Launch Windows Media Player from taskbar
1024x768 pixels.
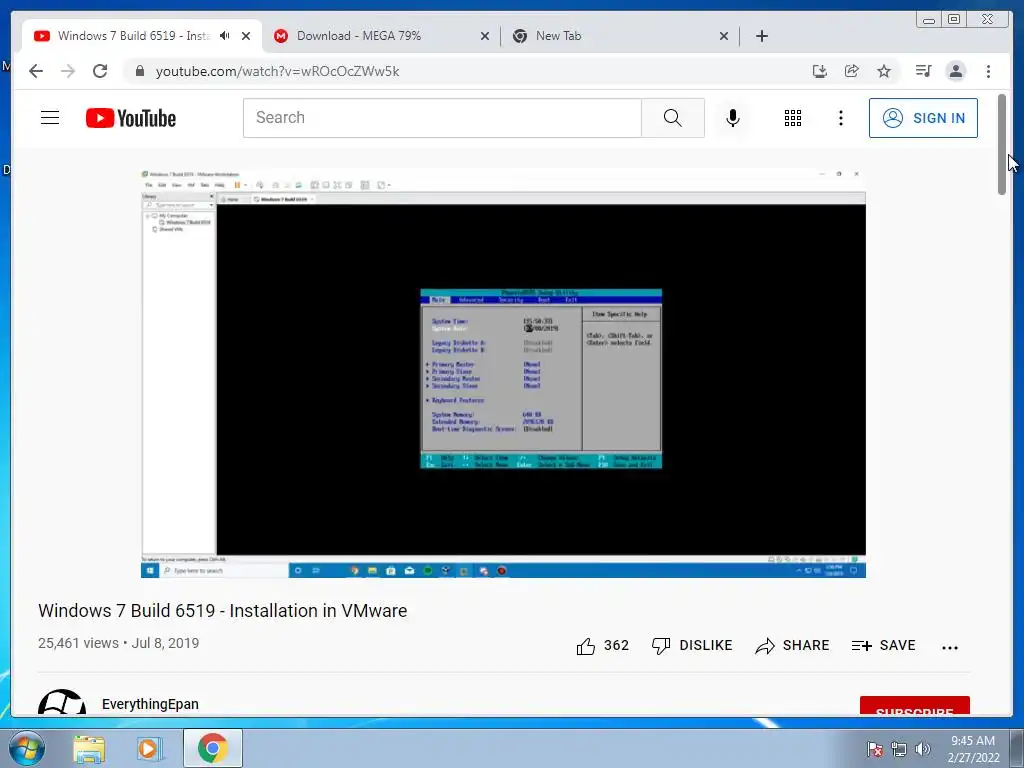(150, 748)
